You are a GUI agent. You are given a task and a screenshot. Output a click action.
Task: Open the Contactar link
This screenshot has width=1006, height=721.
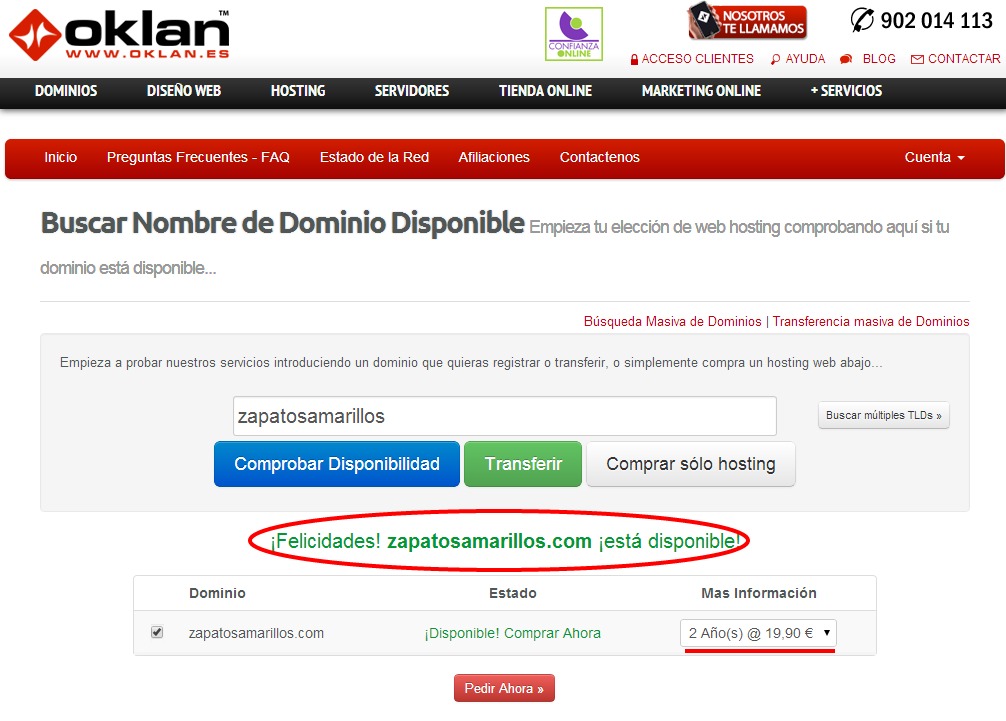[964, 59]
